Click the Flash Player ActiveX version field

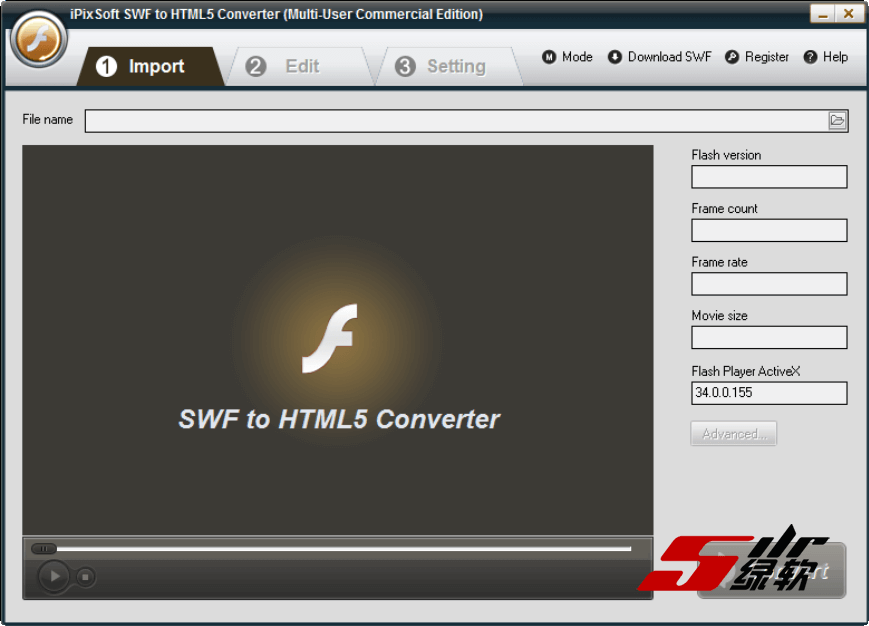[768, 393]
